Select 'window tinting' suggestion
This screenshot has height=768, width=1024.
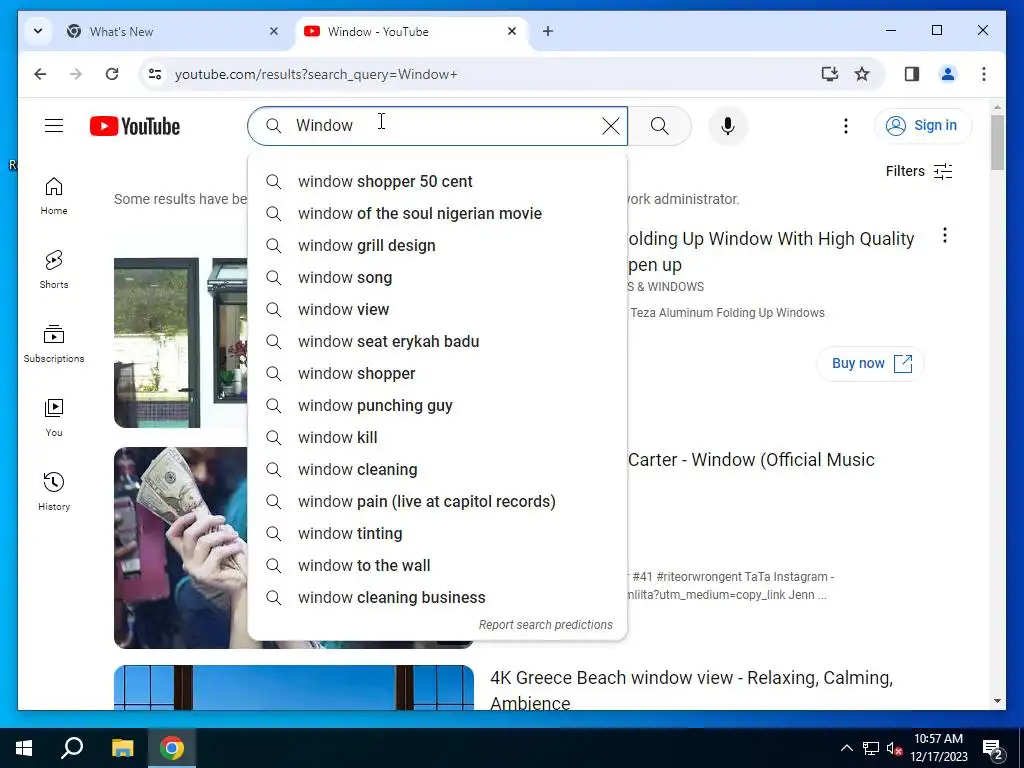[438, 534]
